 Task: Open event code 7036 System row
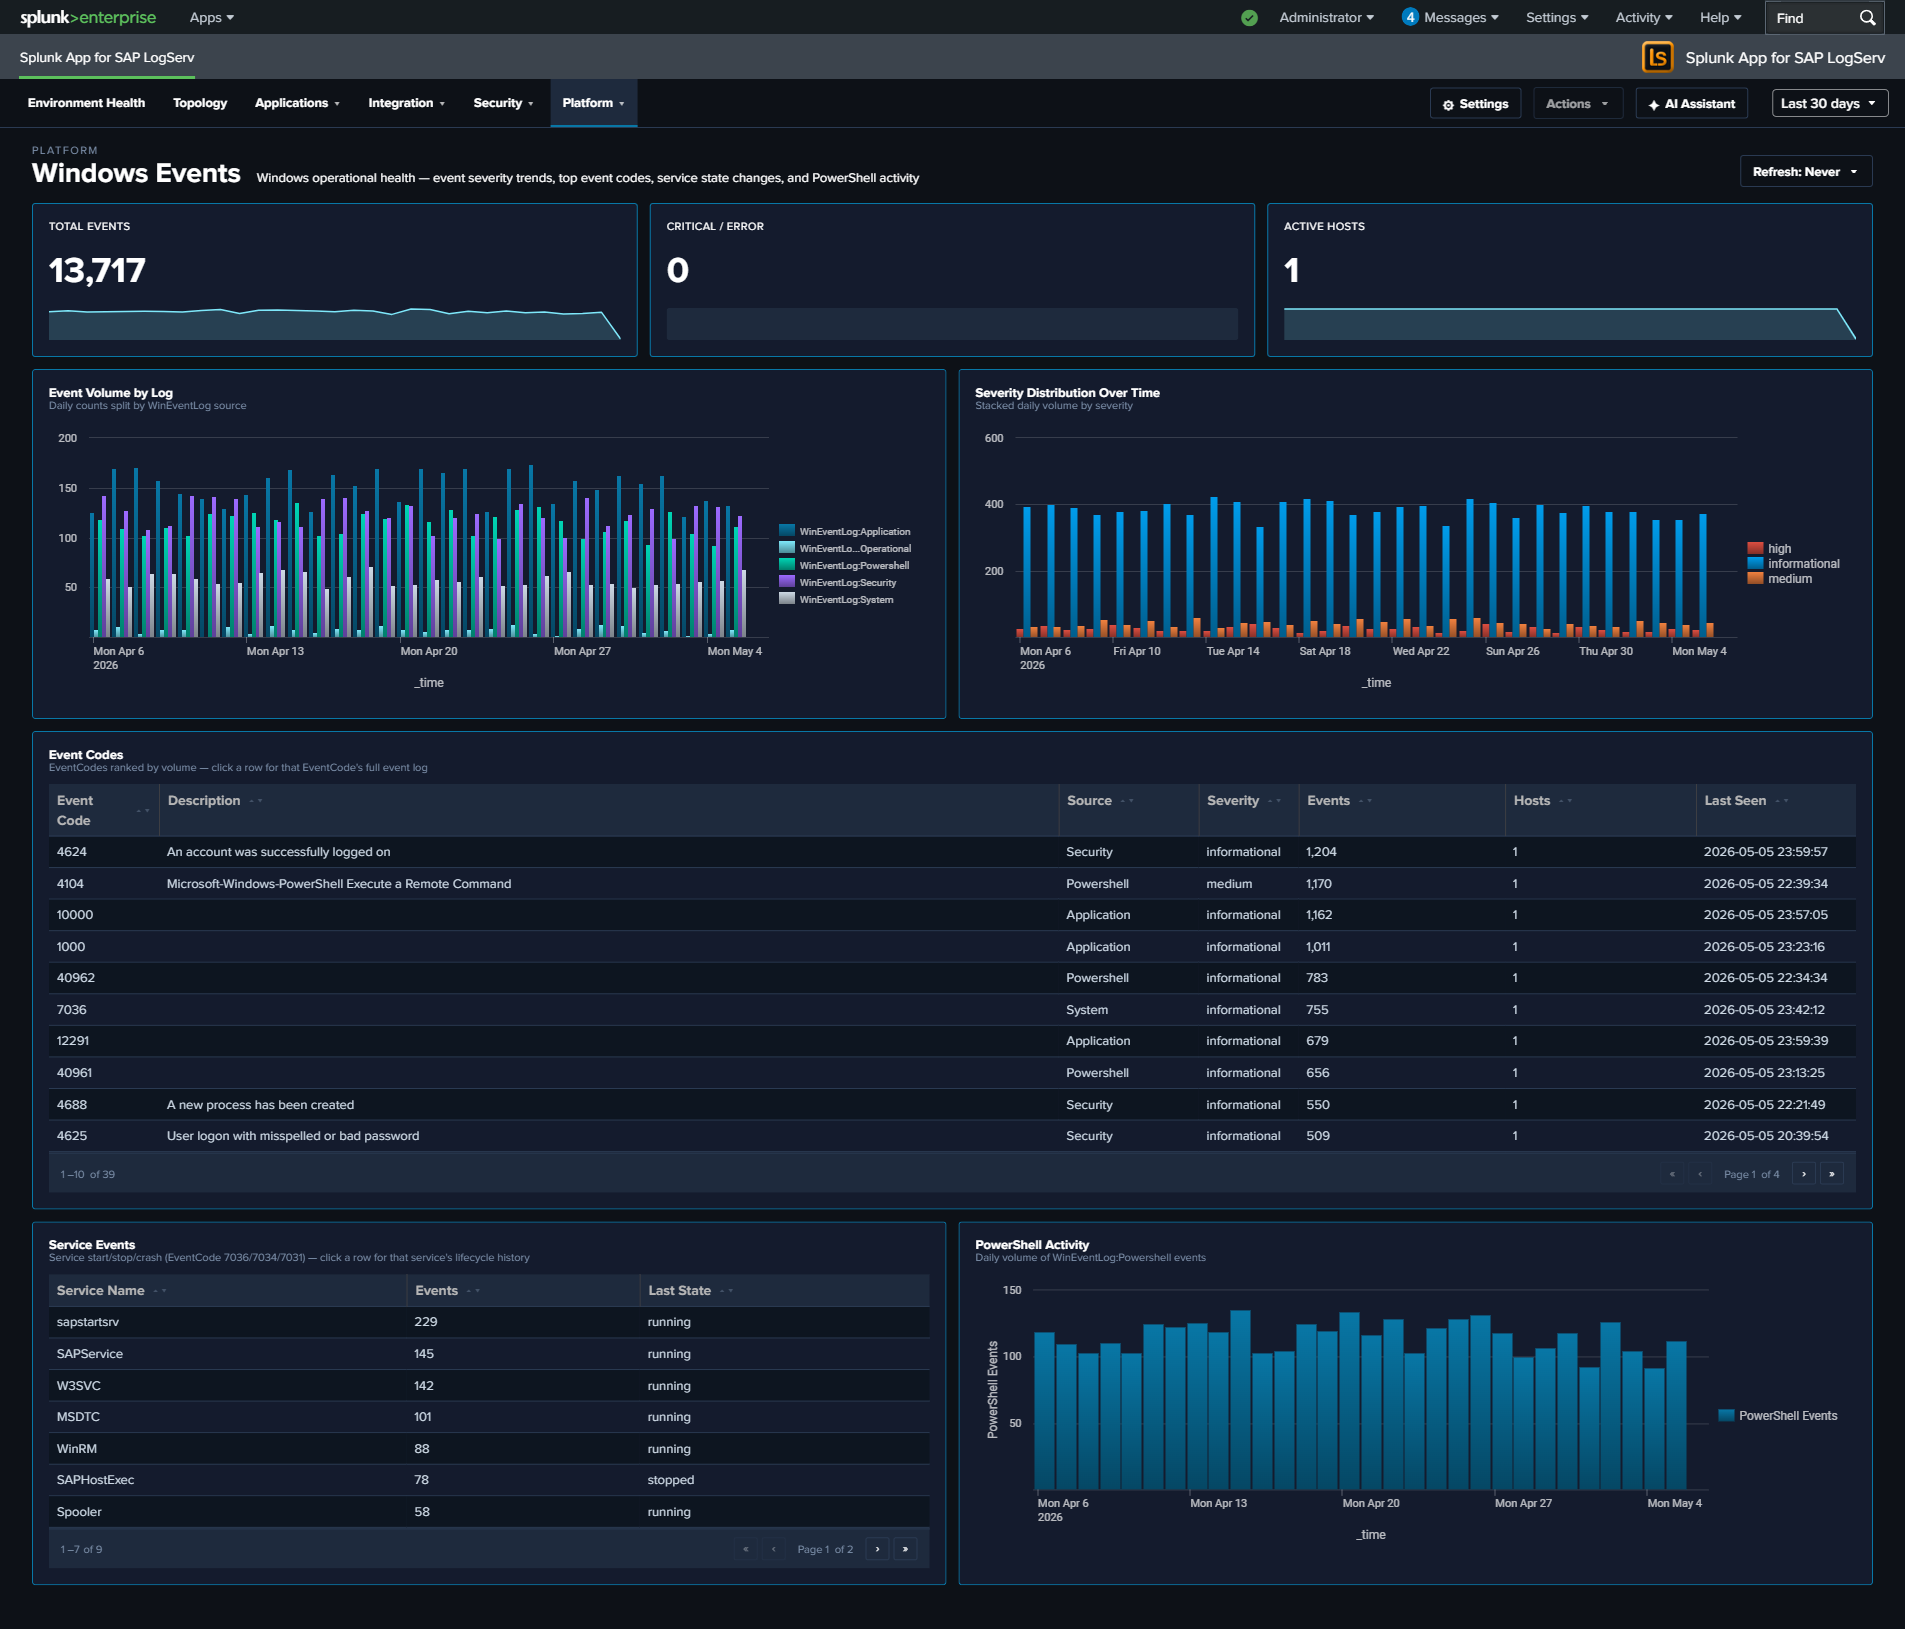tap(952, 1010)
